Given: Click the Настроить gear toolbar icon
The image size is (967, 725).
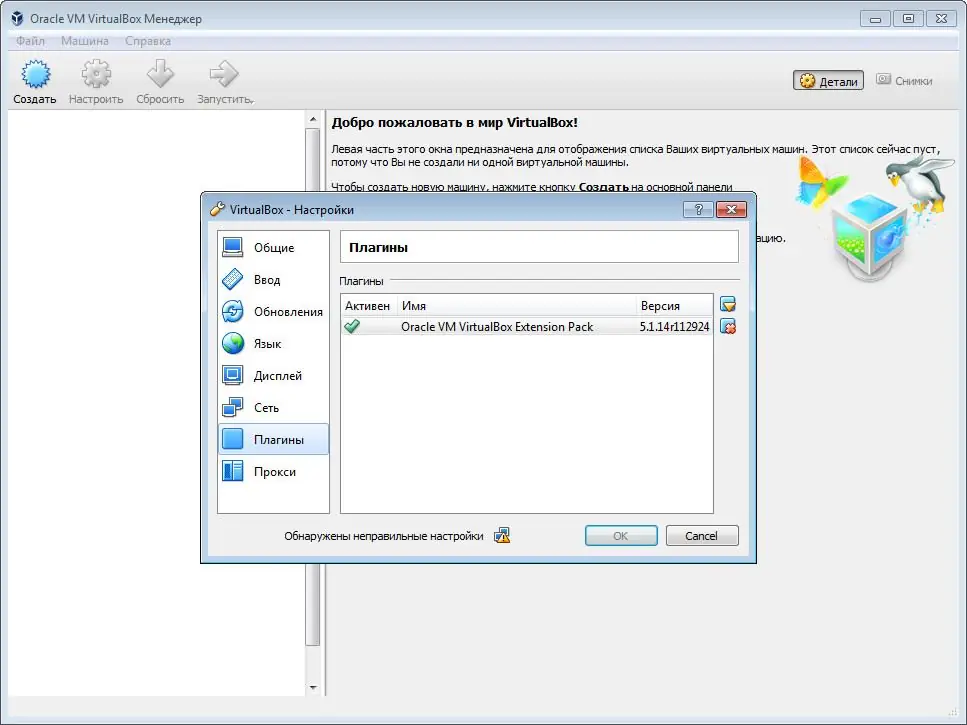Looking at the screenshot, I should (96, 75).
